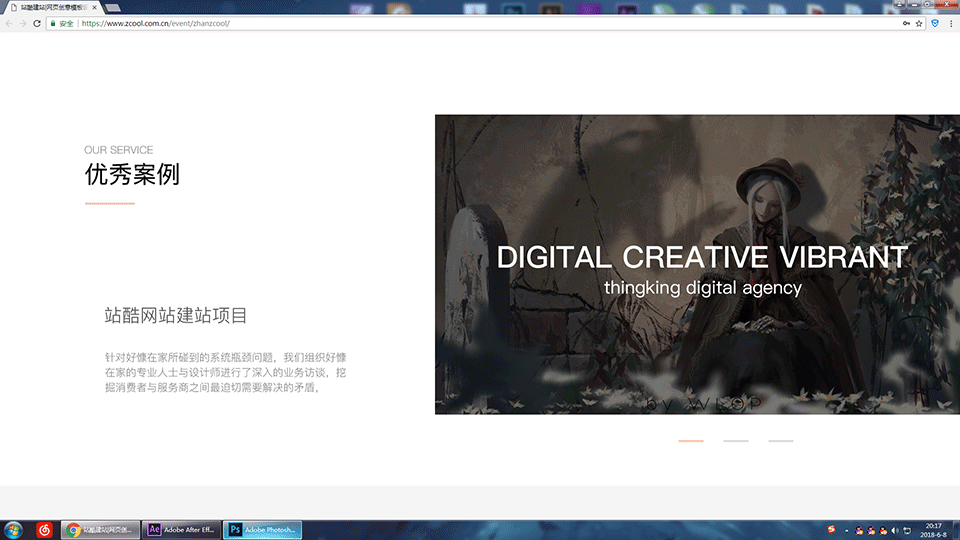The image size is (960, 540).
Task: Close the 站酷建站 browser tab
Action: point(94,7)
